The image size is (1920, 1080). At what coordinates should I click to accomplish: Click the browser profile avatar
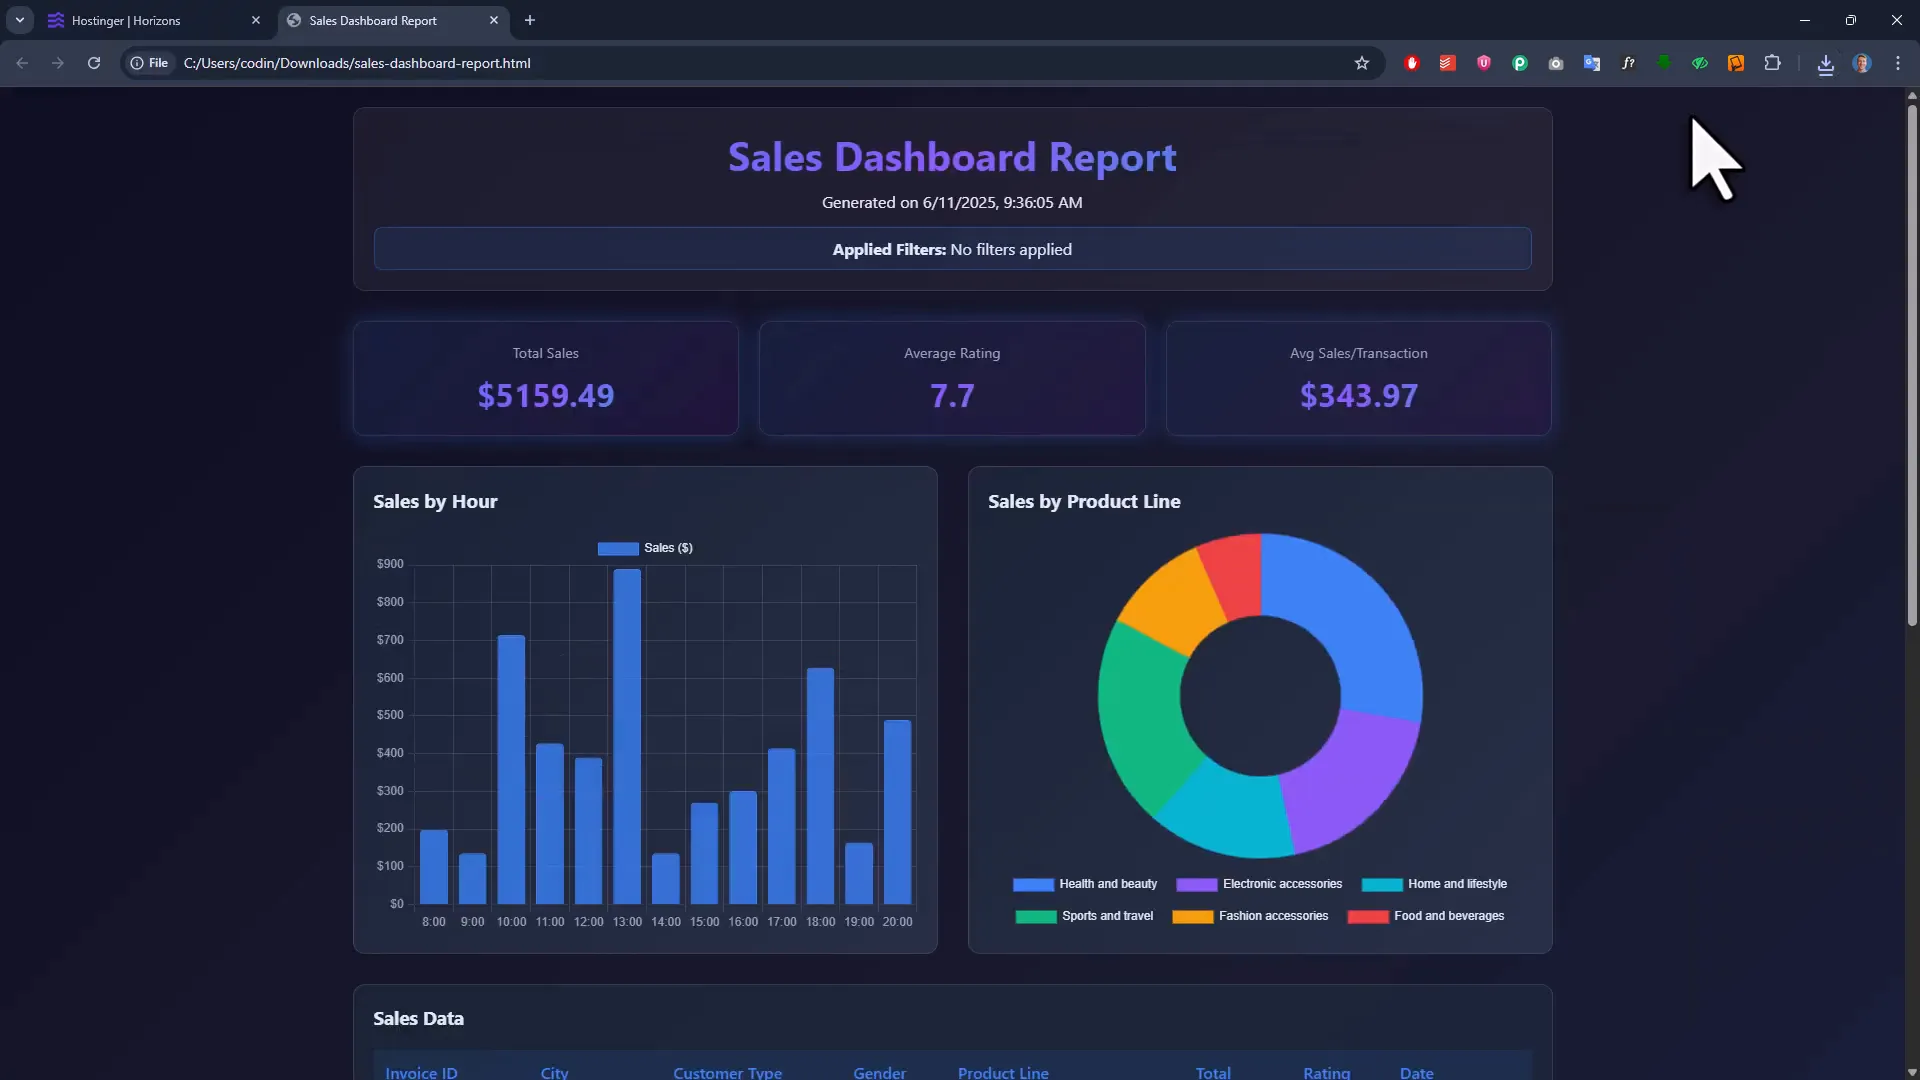point(1863,63)
